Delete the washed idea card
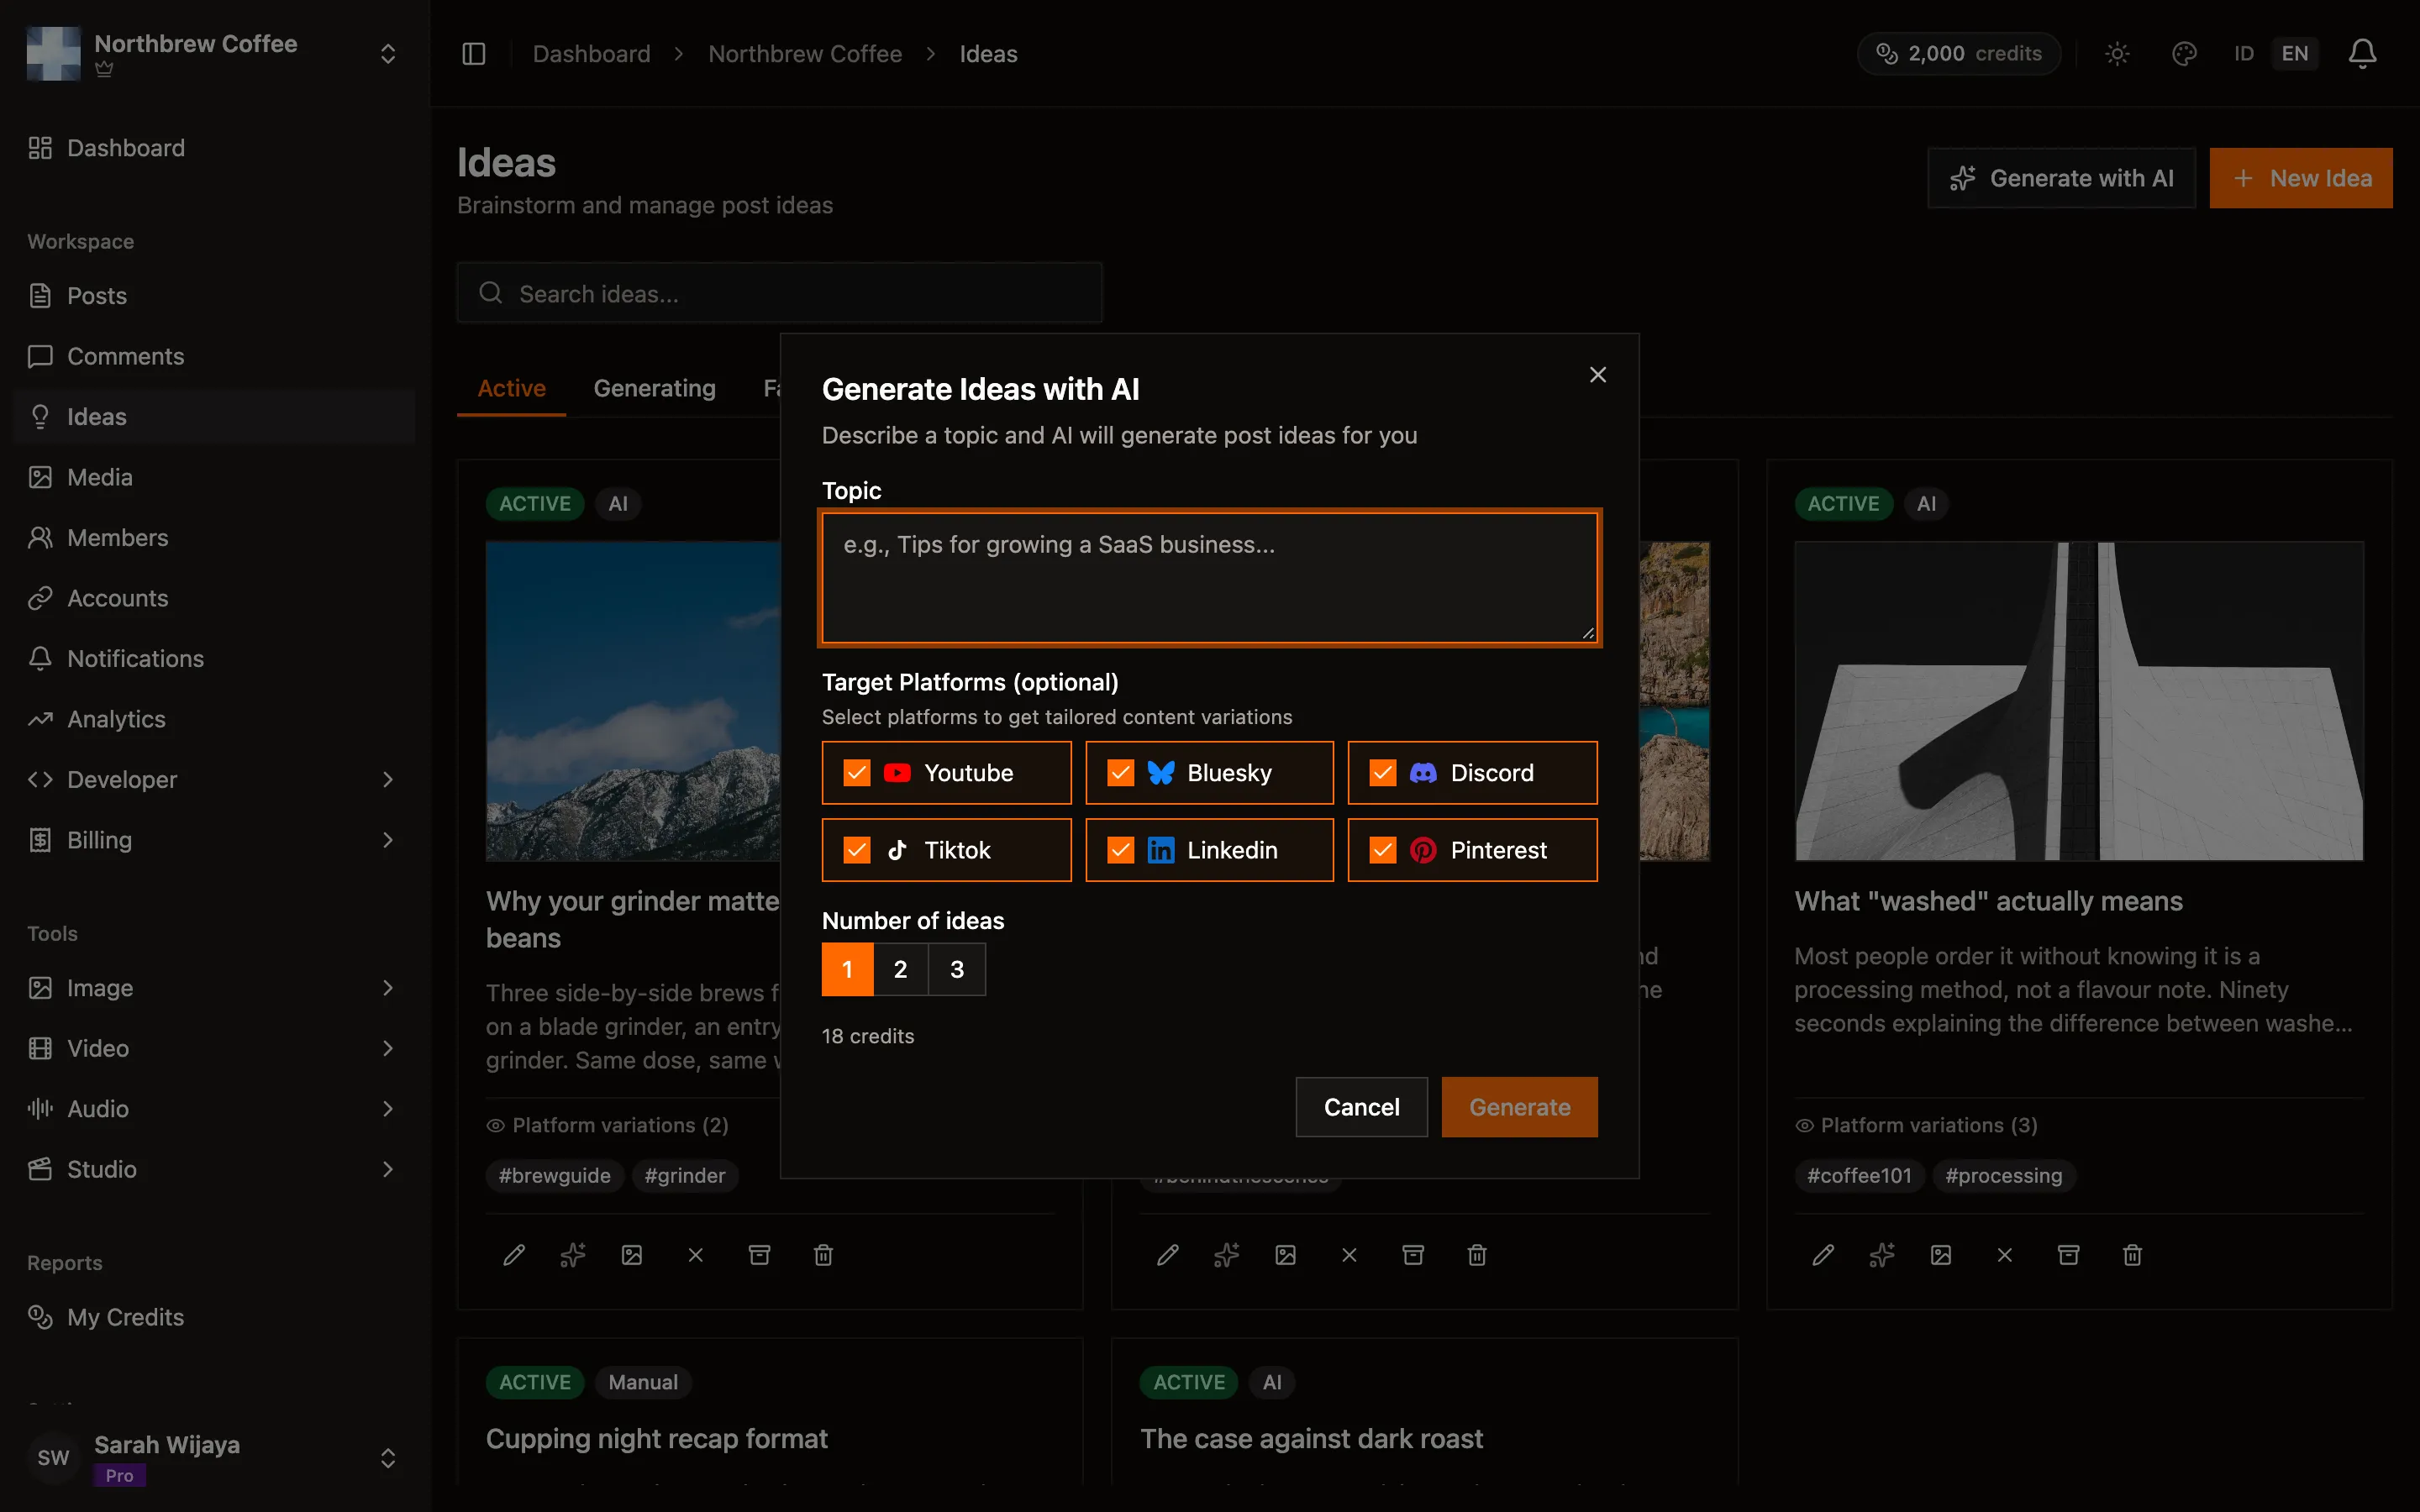Image resolution: width=2420 pixels, height=1512 pixels. coord(2133,1255)
